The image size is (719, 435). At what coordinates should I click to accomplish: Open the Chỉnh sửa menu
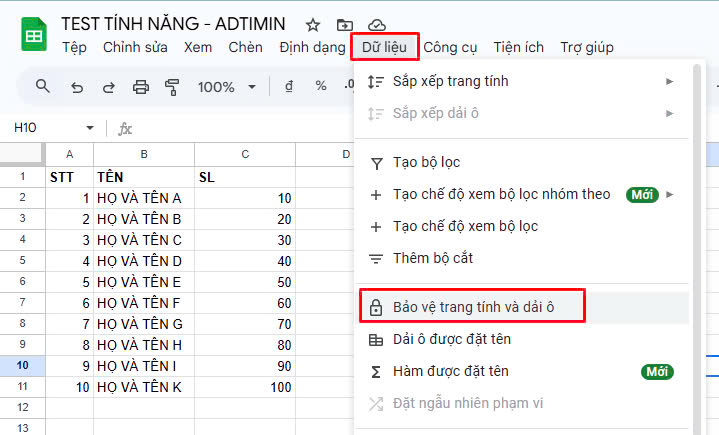coord(135,47)
